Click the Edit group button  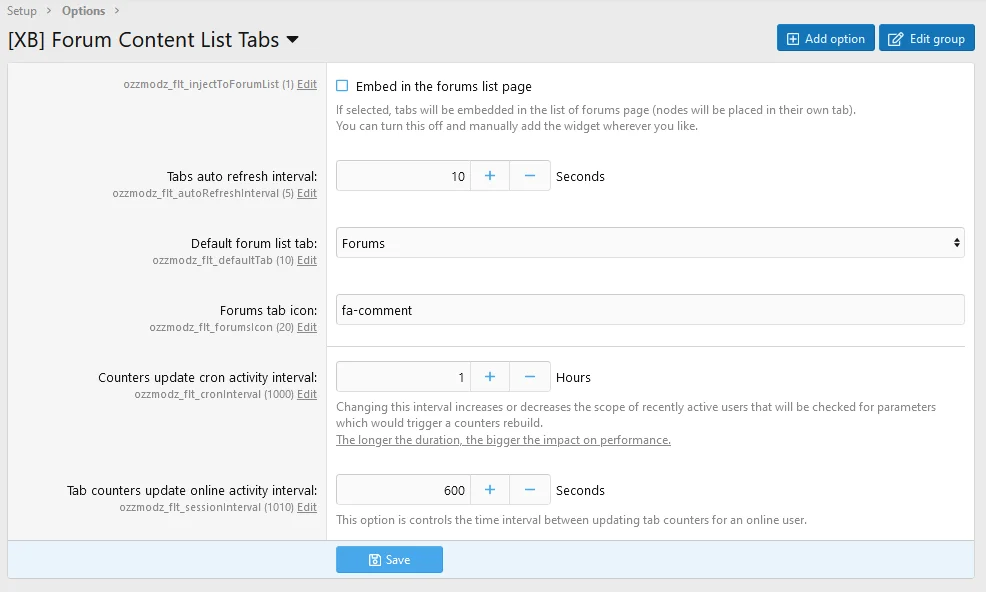(926, 38)
